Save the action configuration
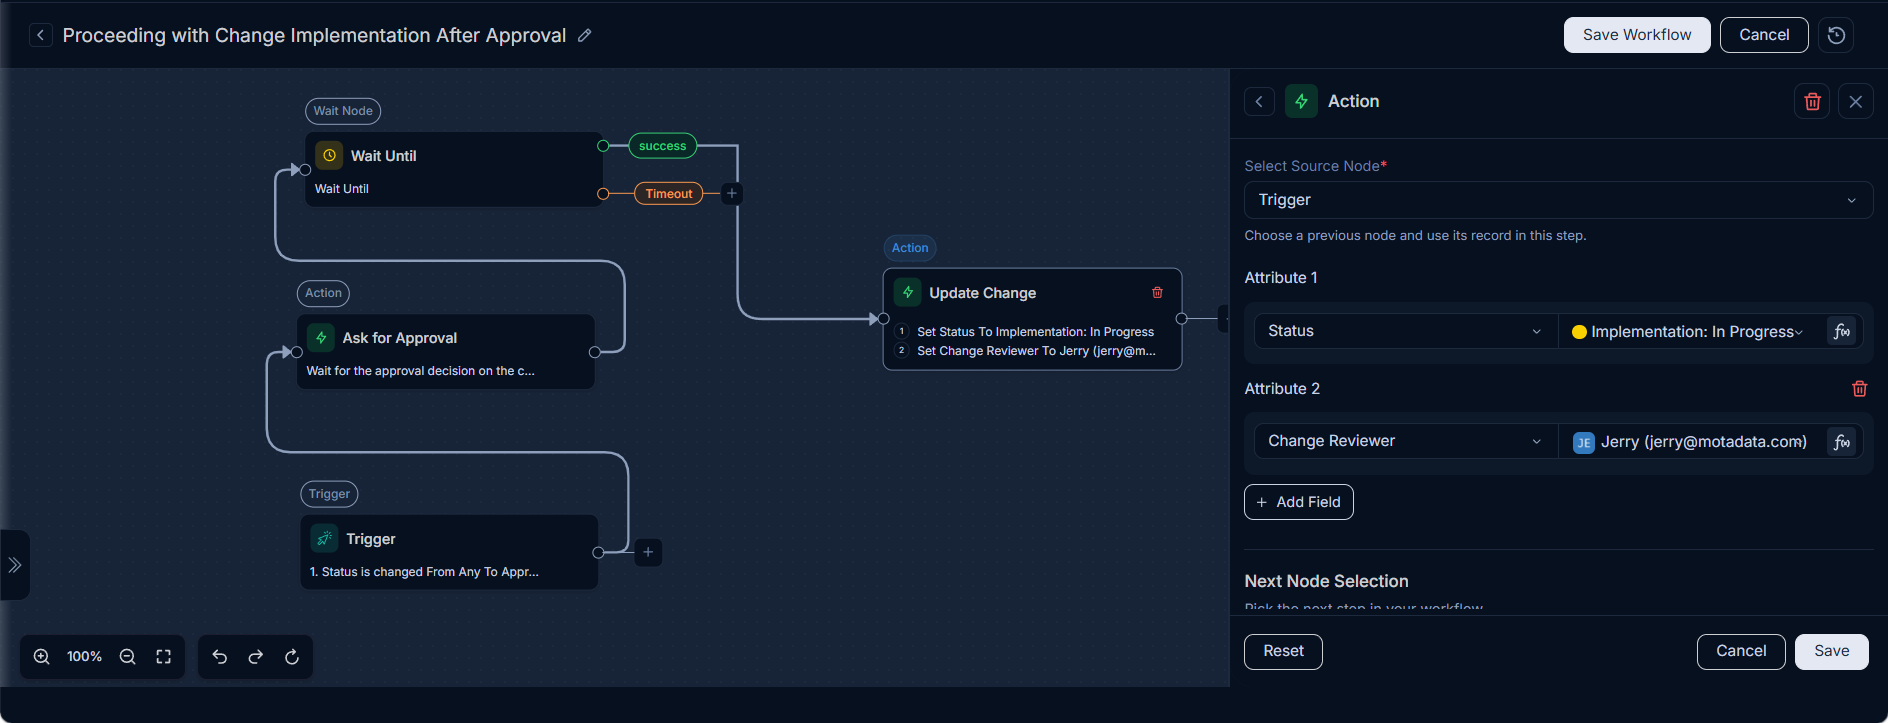This screenshot has width=1888, height=723. [1831, 651]
